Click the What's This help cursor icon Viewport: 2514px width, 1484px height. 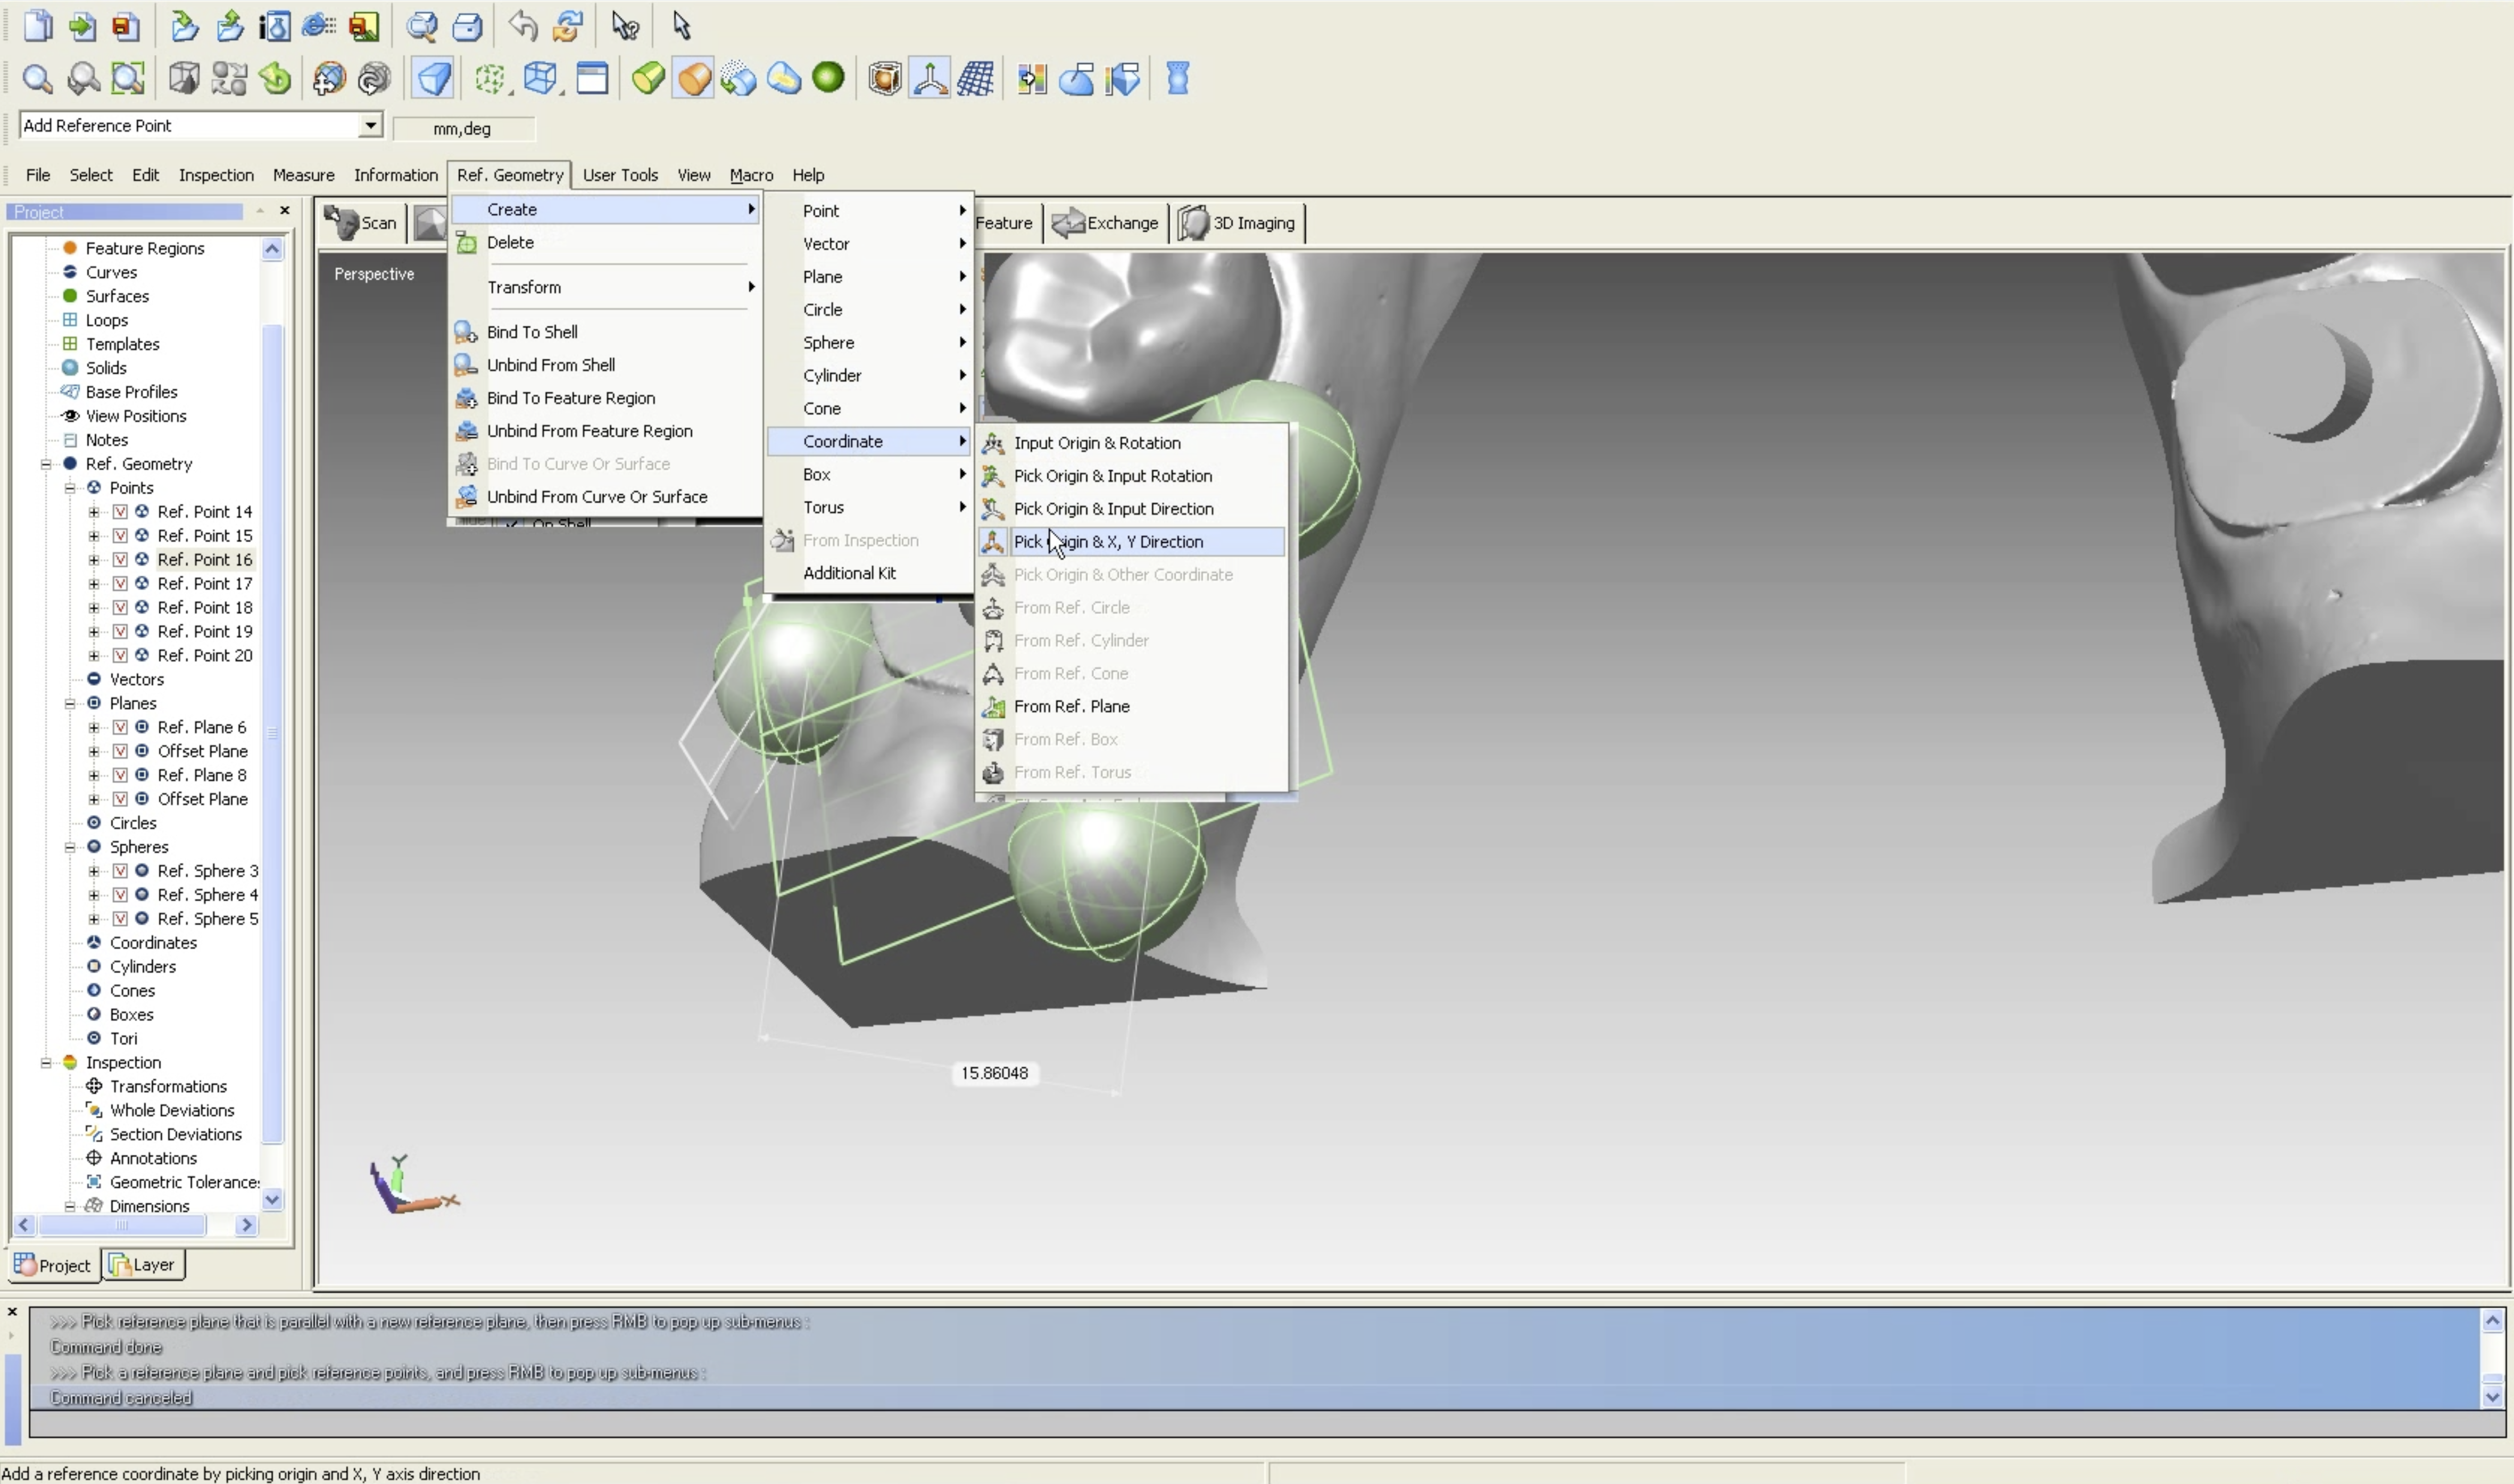[625, 26]
